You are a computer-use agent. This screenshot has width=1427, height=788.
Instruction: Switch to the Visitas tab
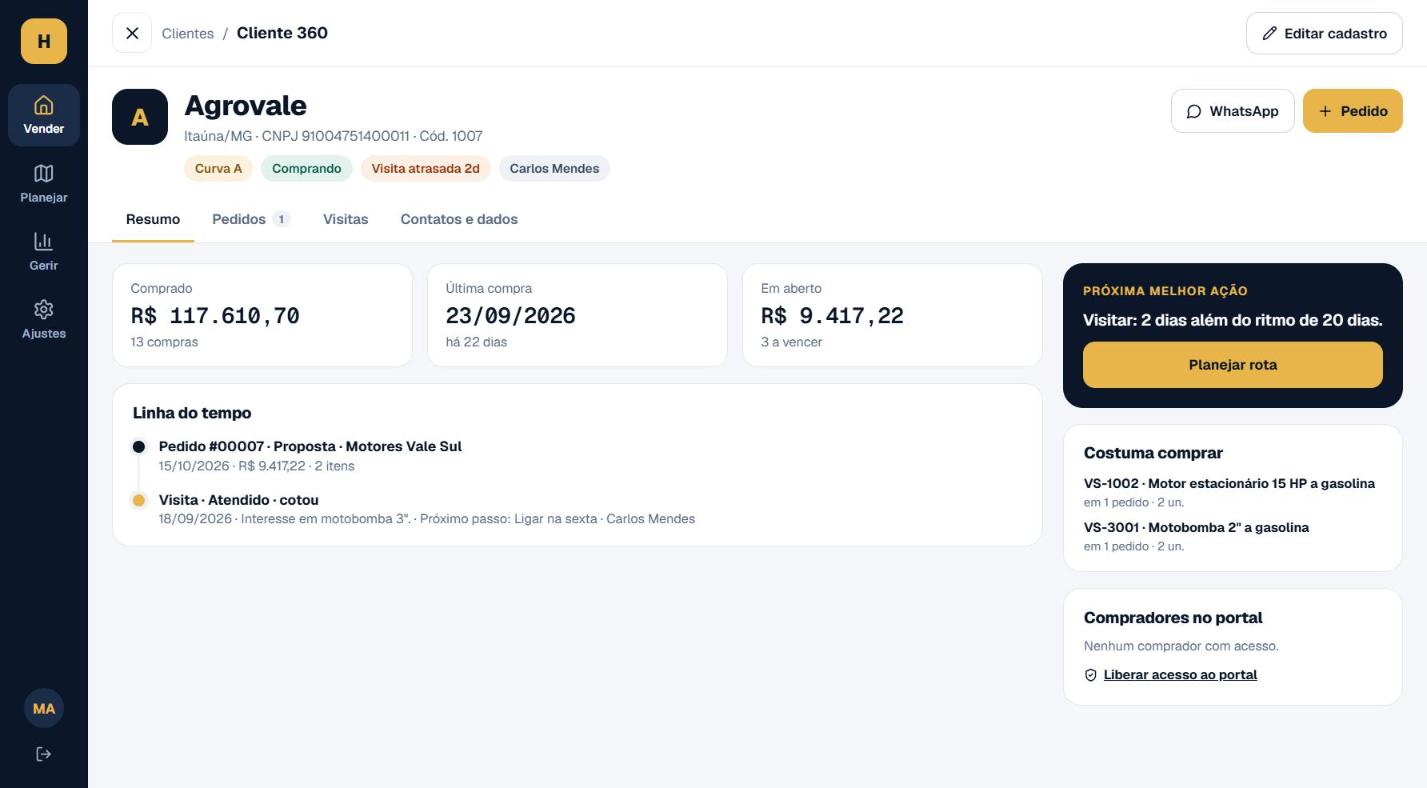point(345,219)
